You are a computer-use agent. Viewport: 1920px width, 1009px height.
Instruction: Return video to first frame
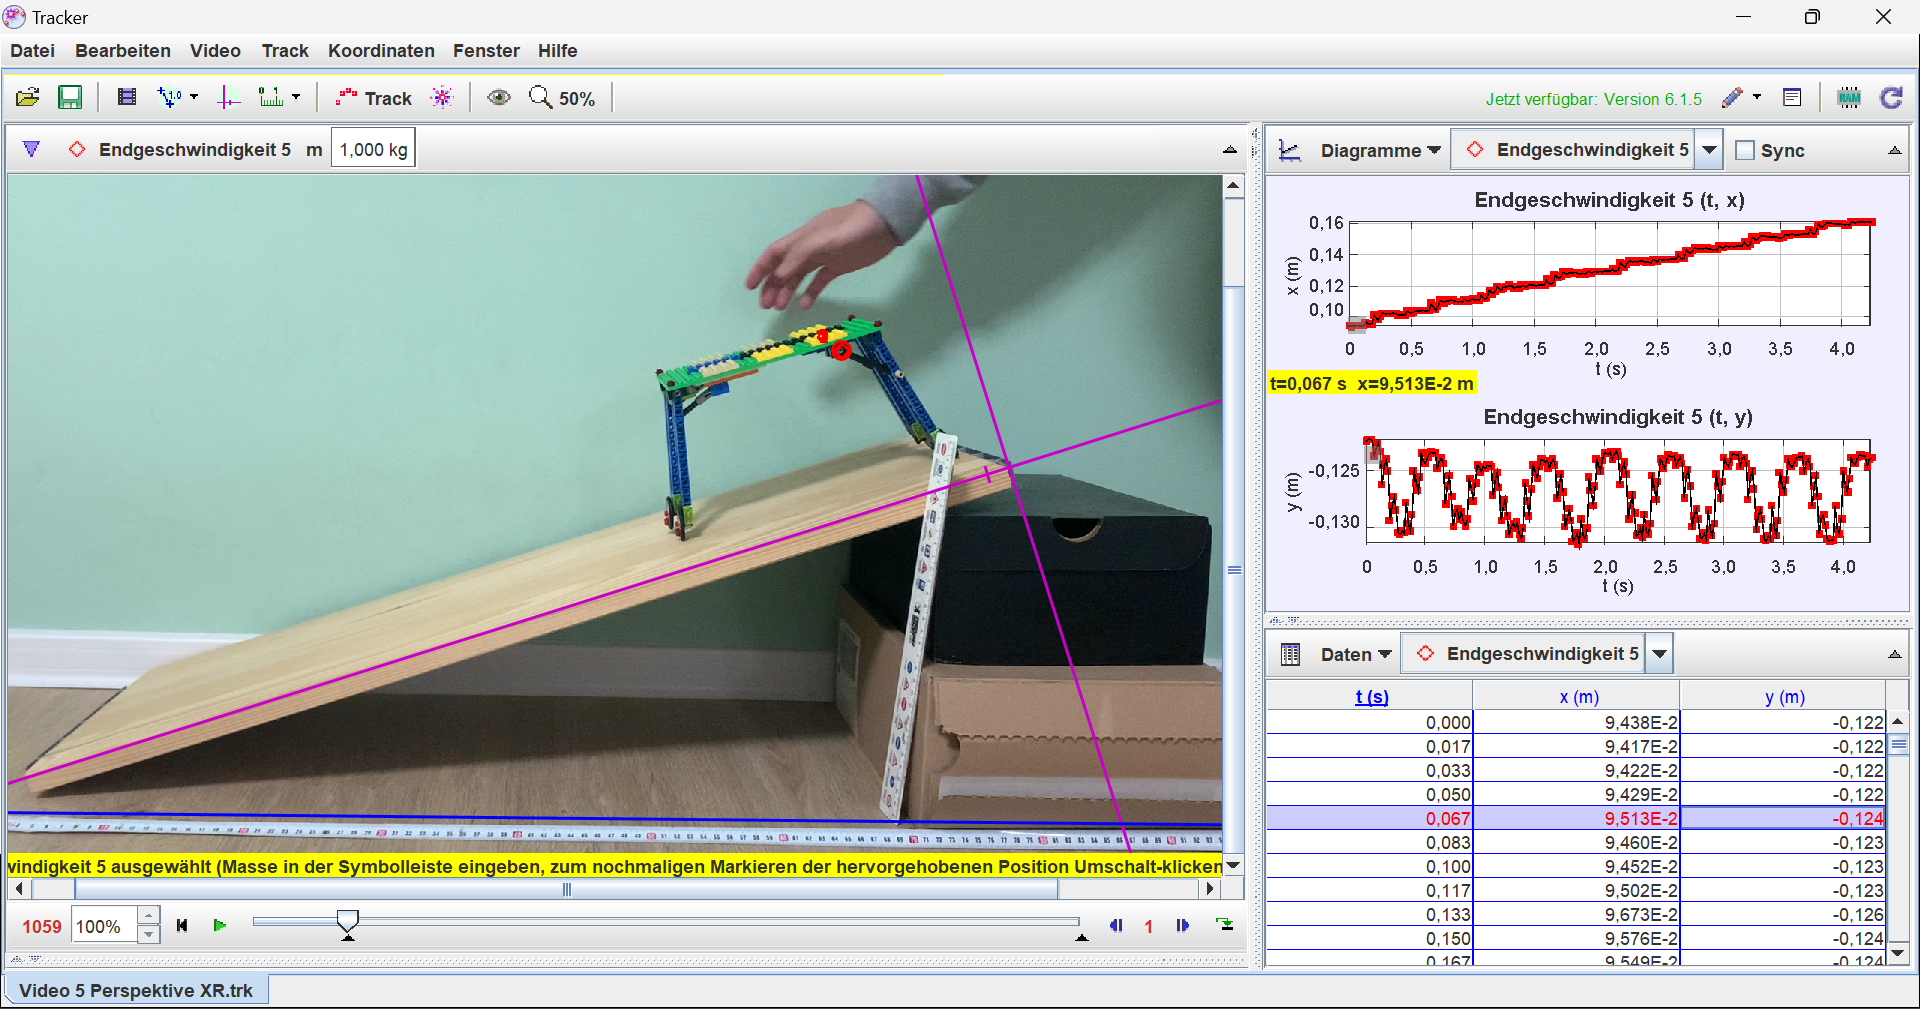(182, 926)
